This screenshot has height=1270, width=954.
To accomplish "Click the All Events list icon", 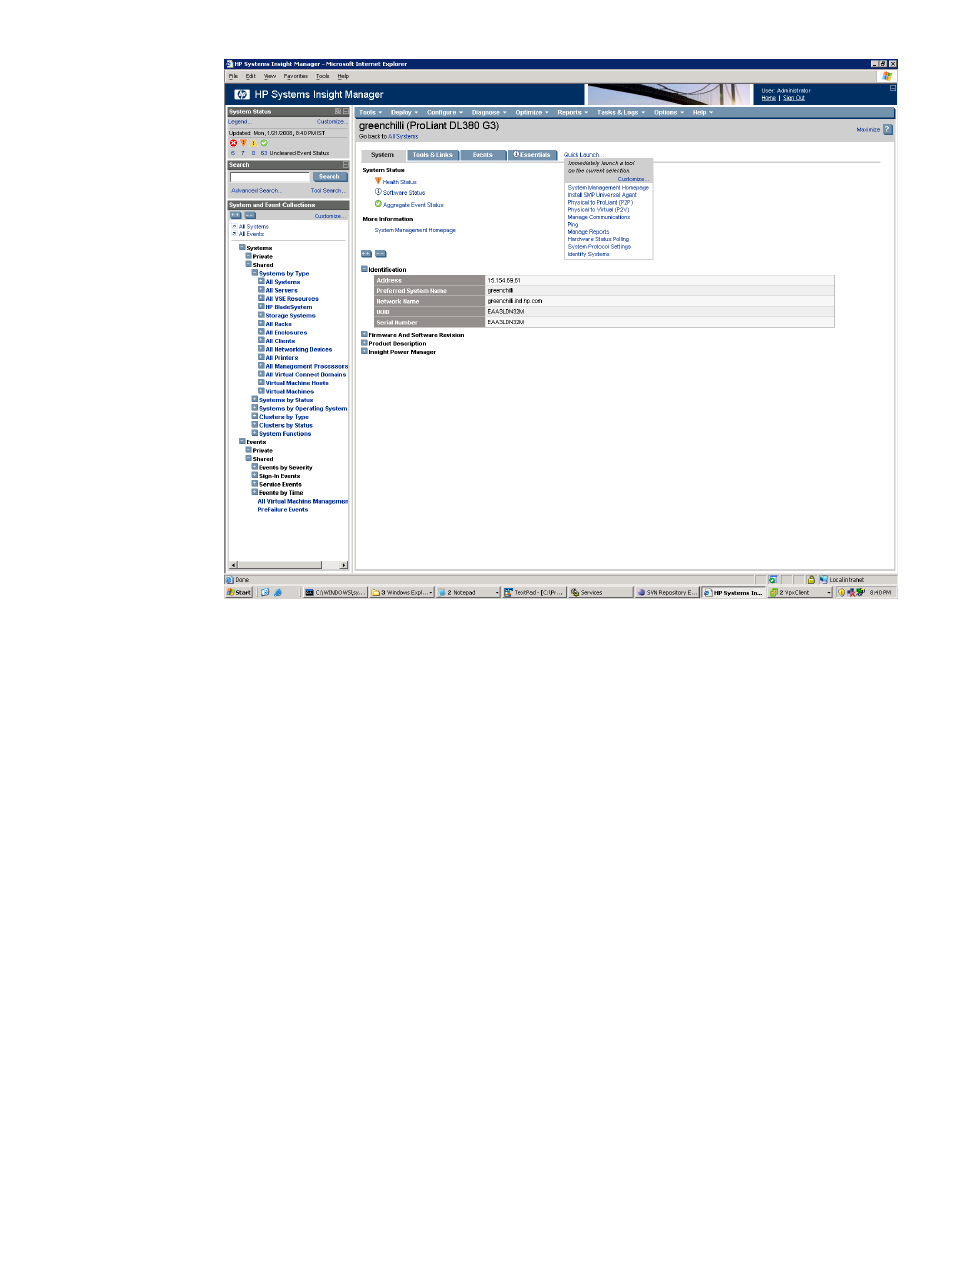I will pyautogui.click(x=234, y=234).
